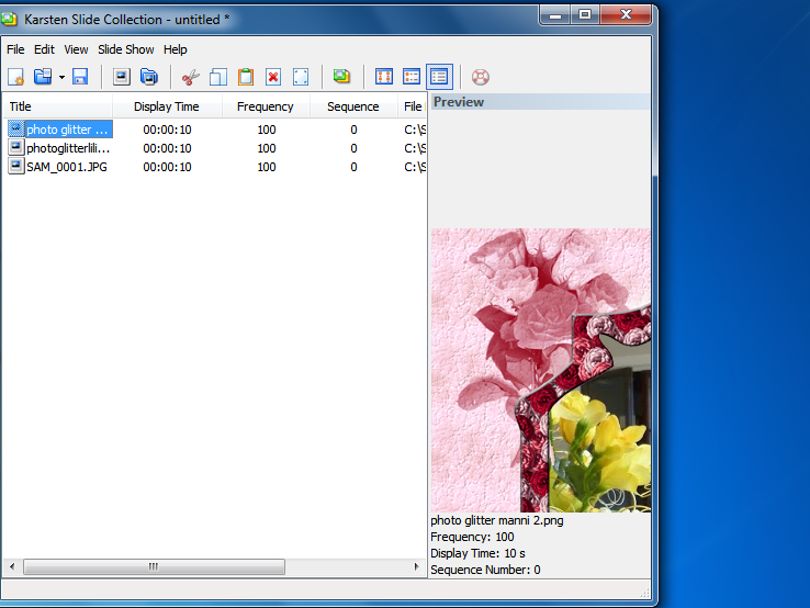
Task: Create a new slide collection
Action: (x=16, y=77)
